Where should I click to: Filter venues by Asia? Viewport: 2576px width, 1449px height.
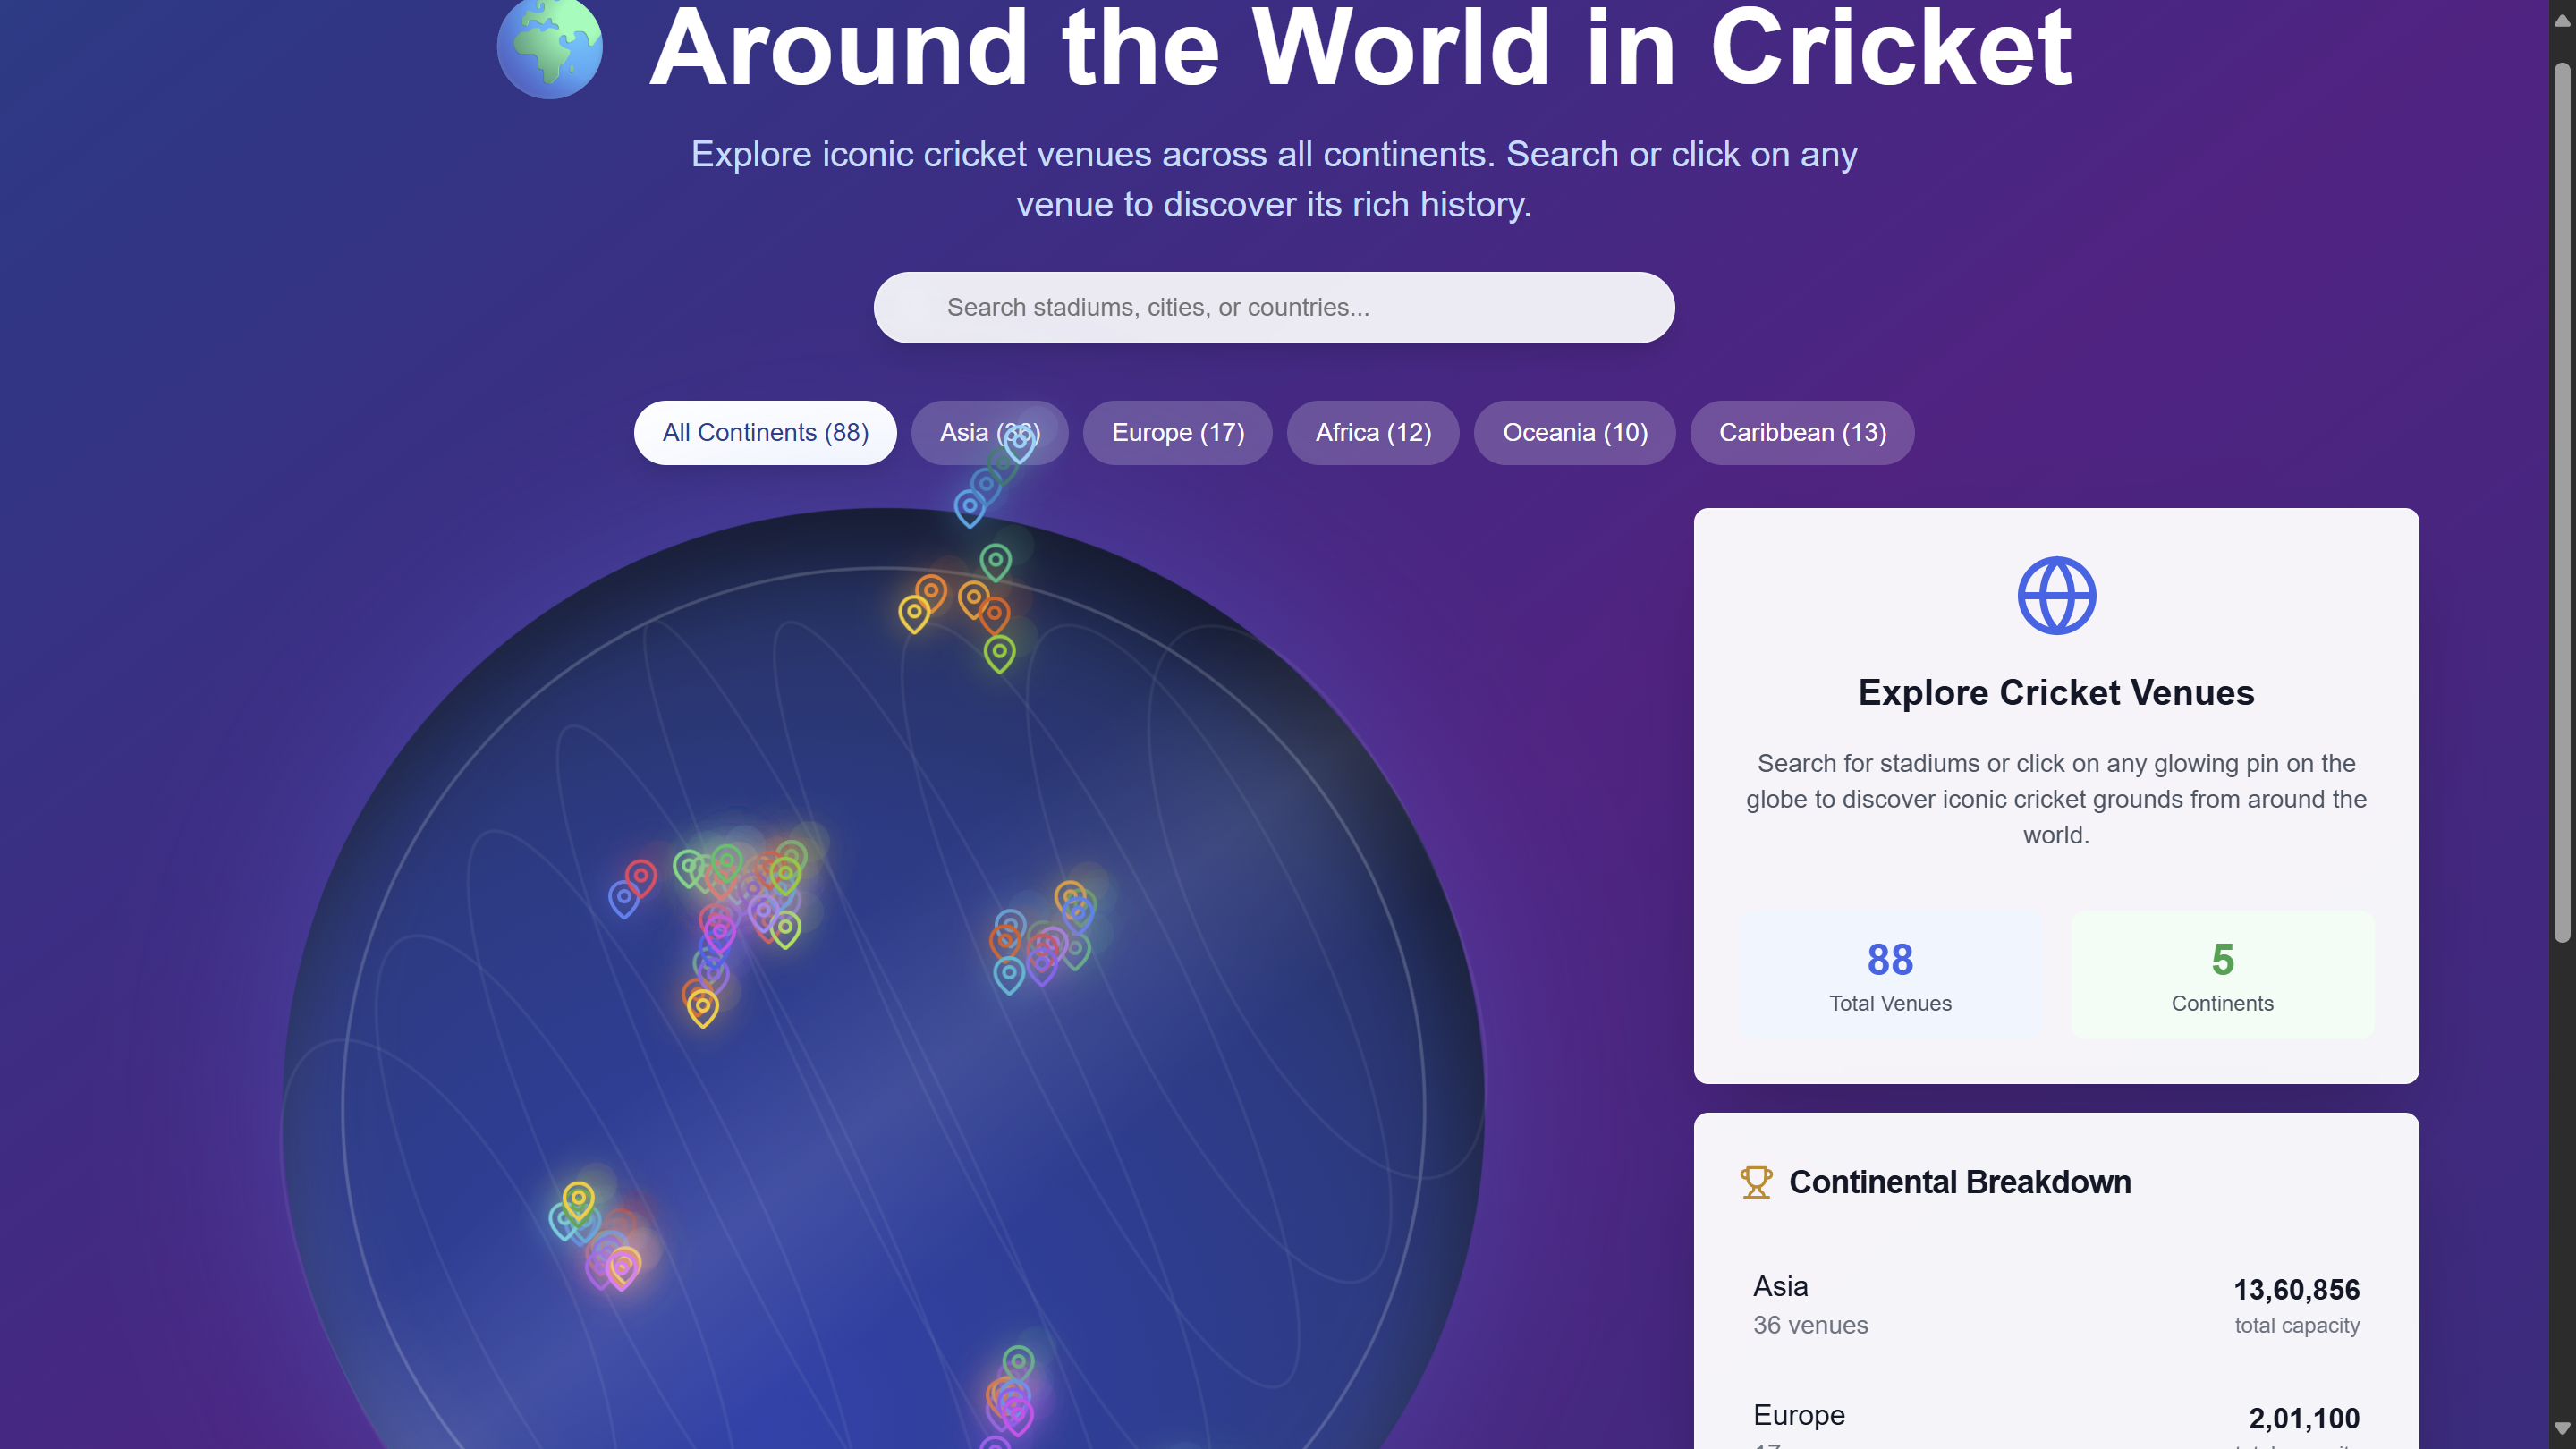tap(989, 433)
